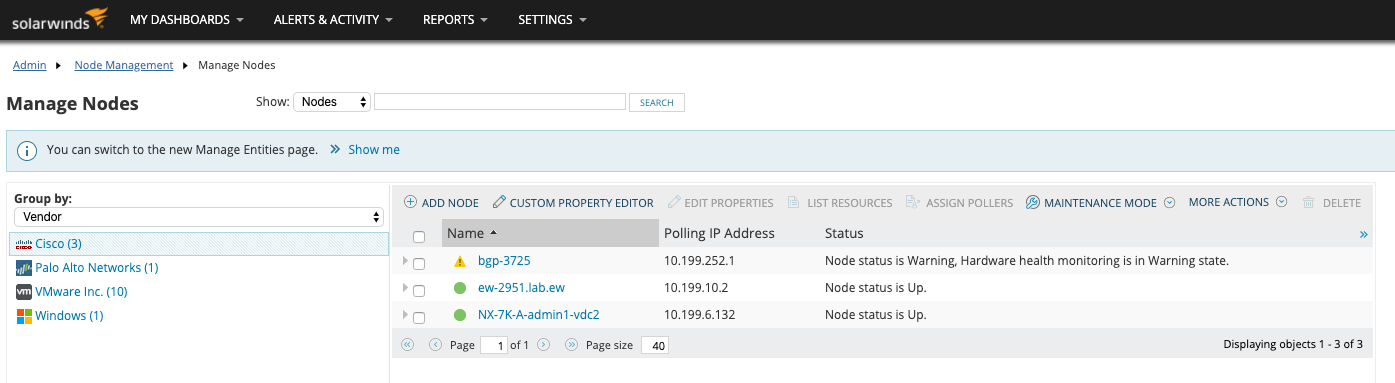Click the page number field

[494, 345]
